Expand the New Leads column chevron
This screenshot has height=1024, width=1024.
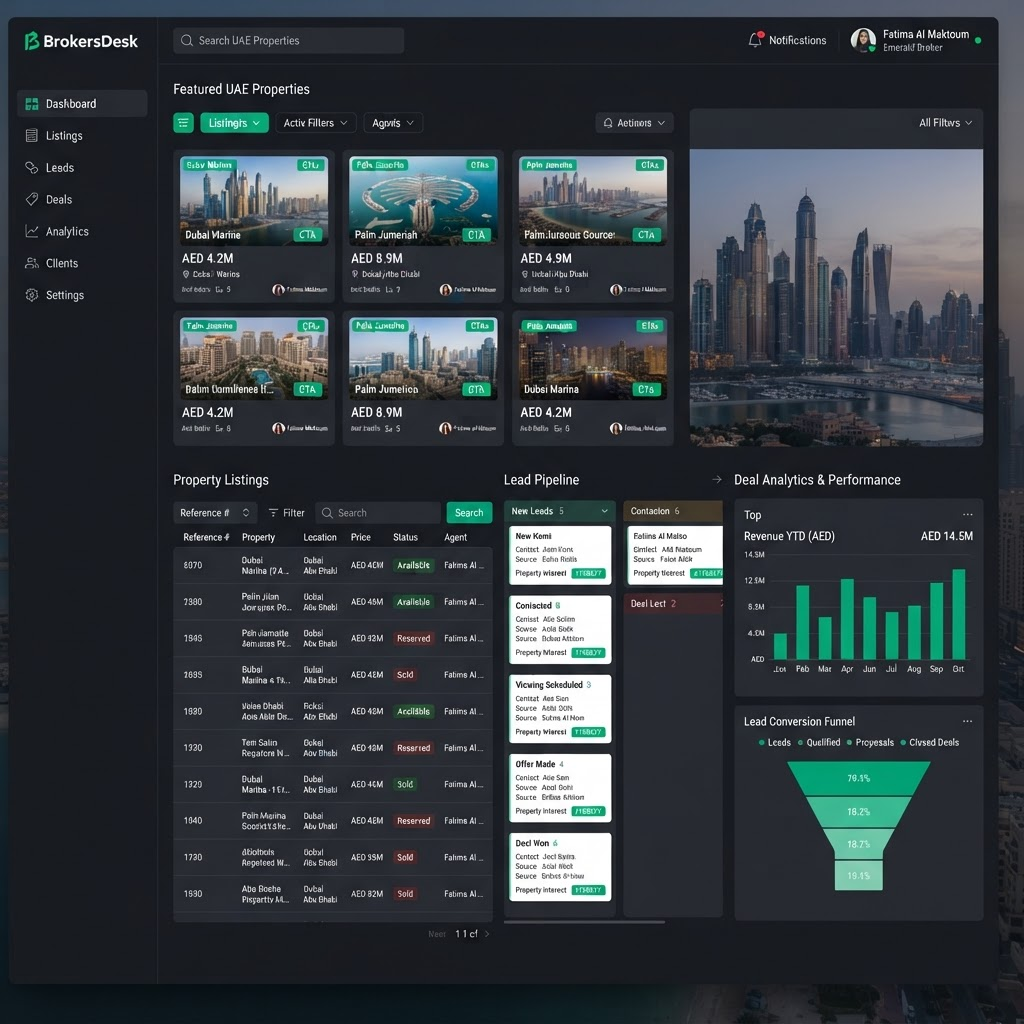click(604, 511)
